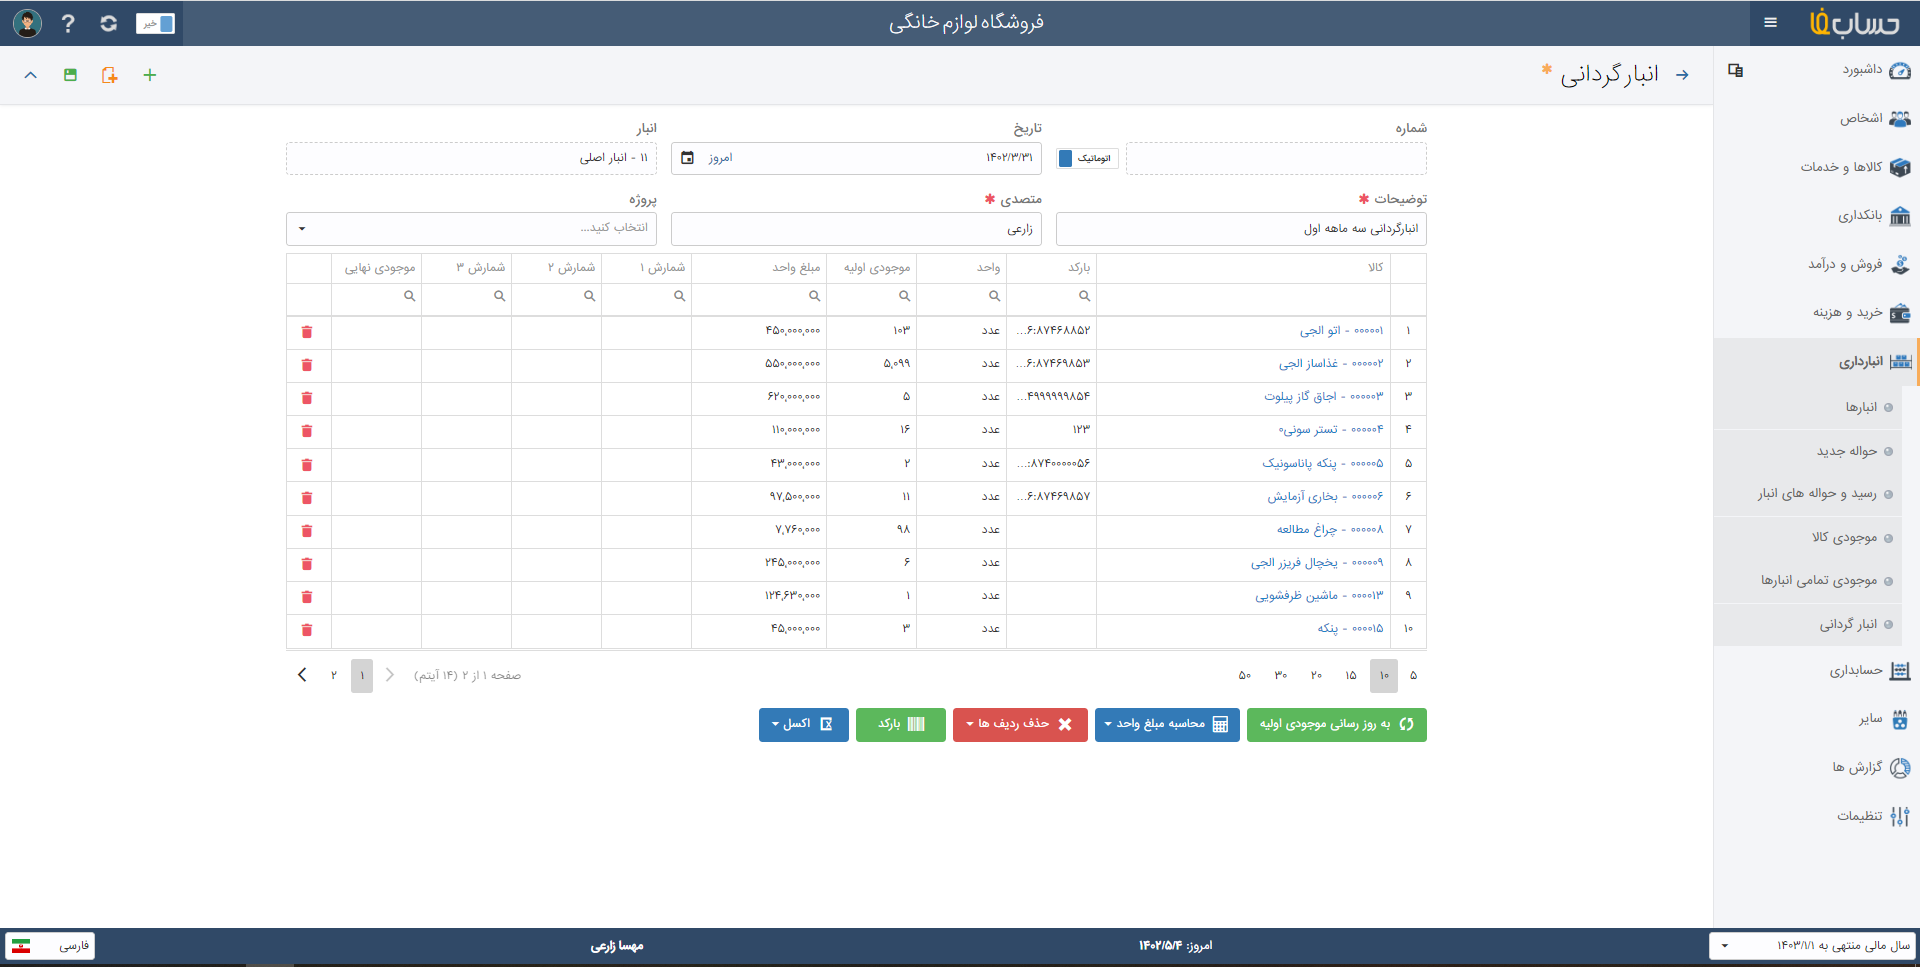
Task: Expand the پروژه project dropdown
Action: [x=471, y=228]
